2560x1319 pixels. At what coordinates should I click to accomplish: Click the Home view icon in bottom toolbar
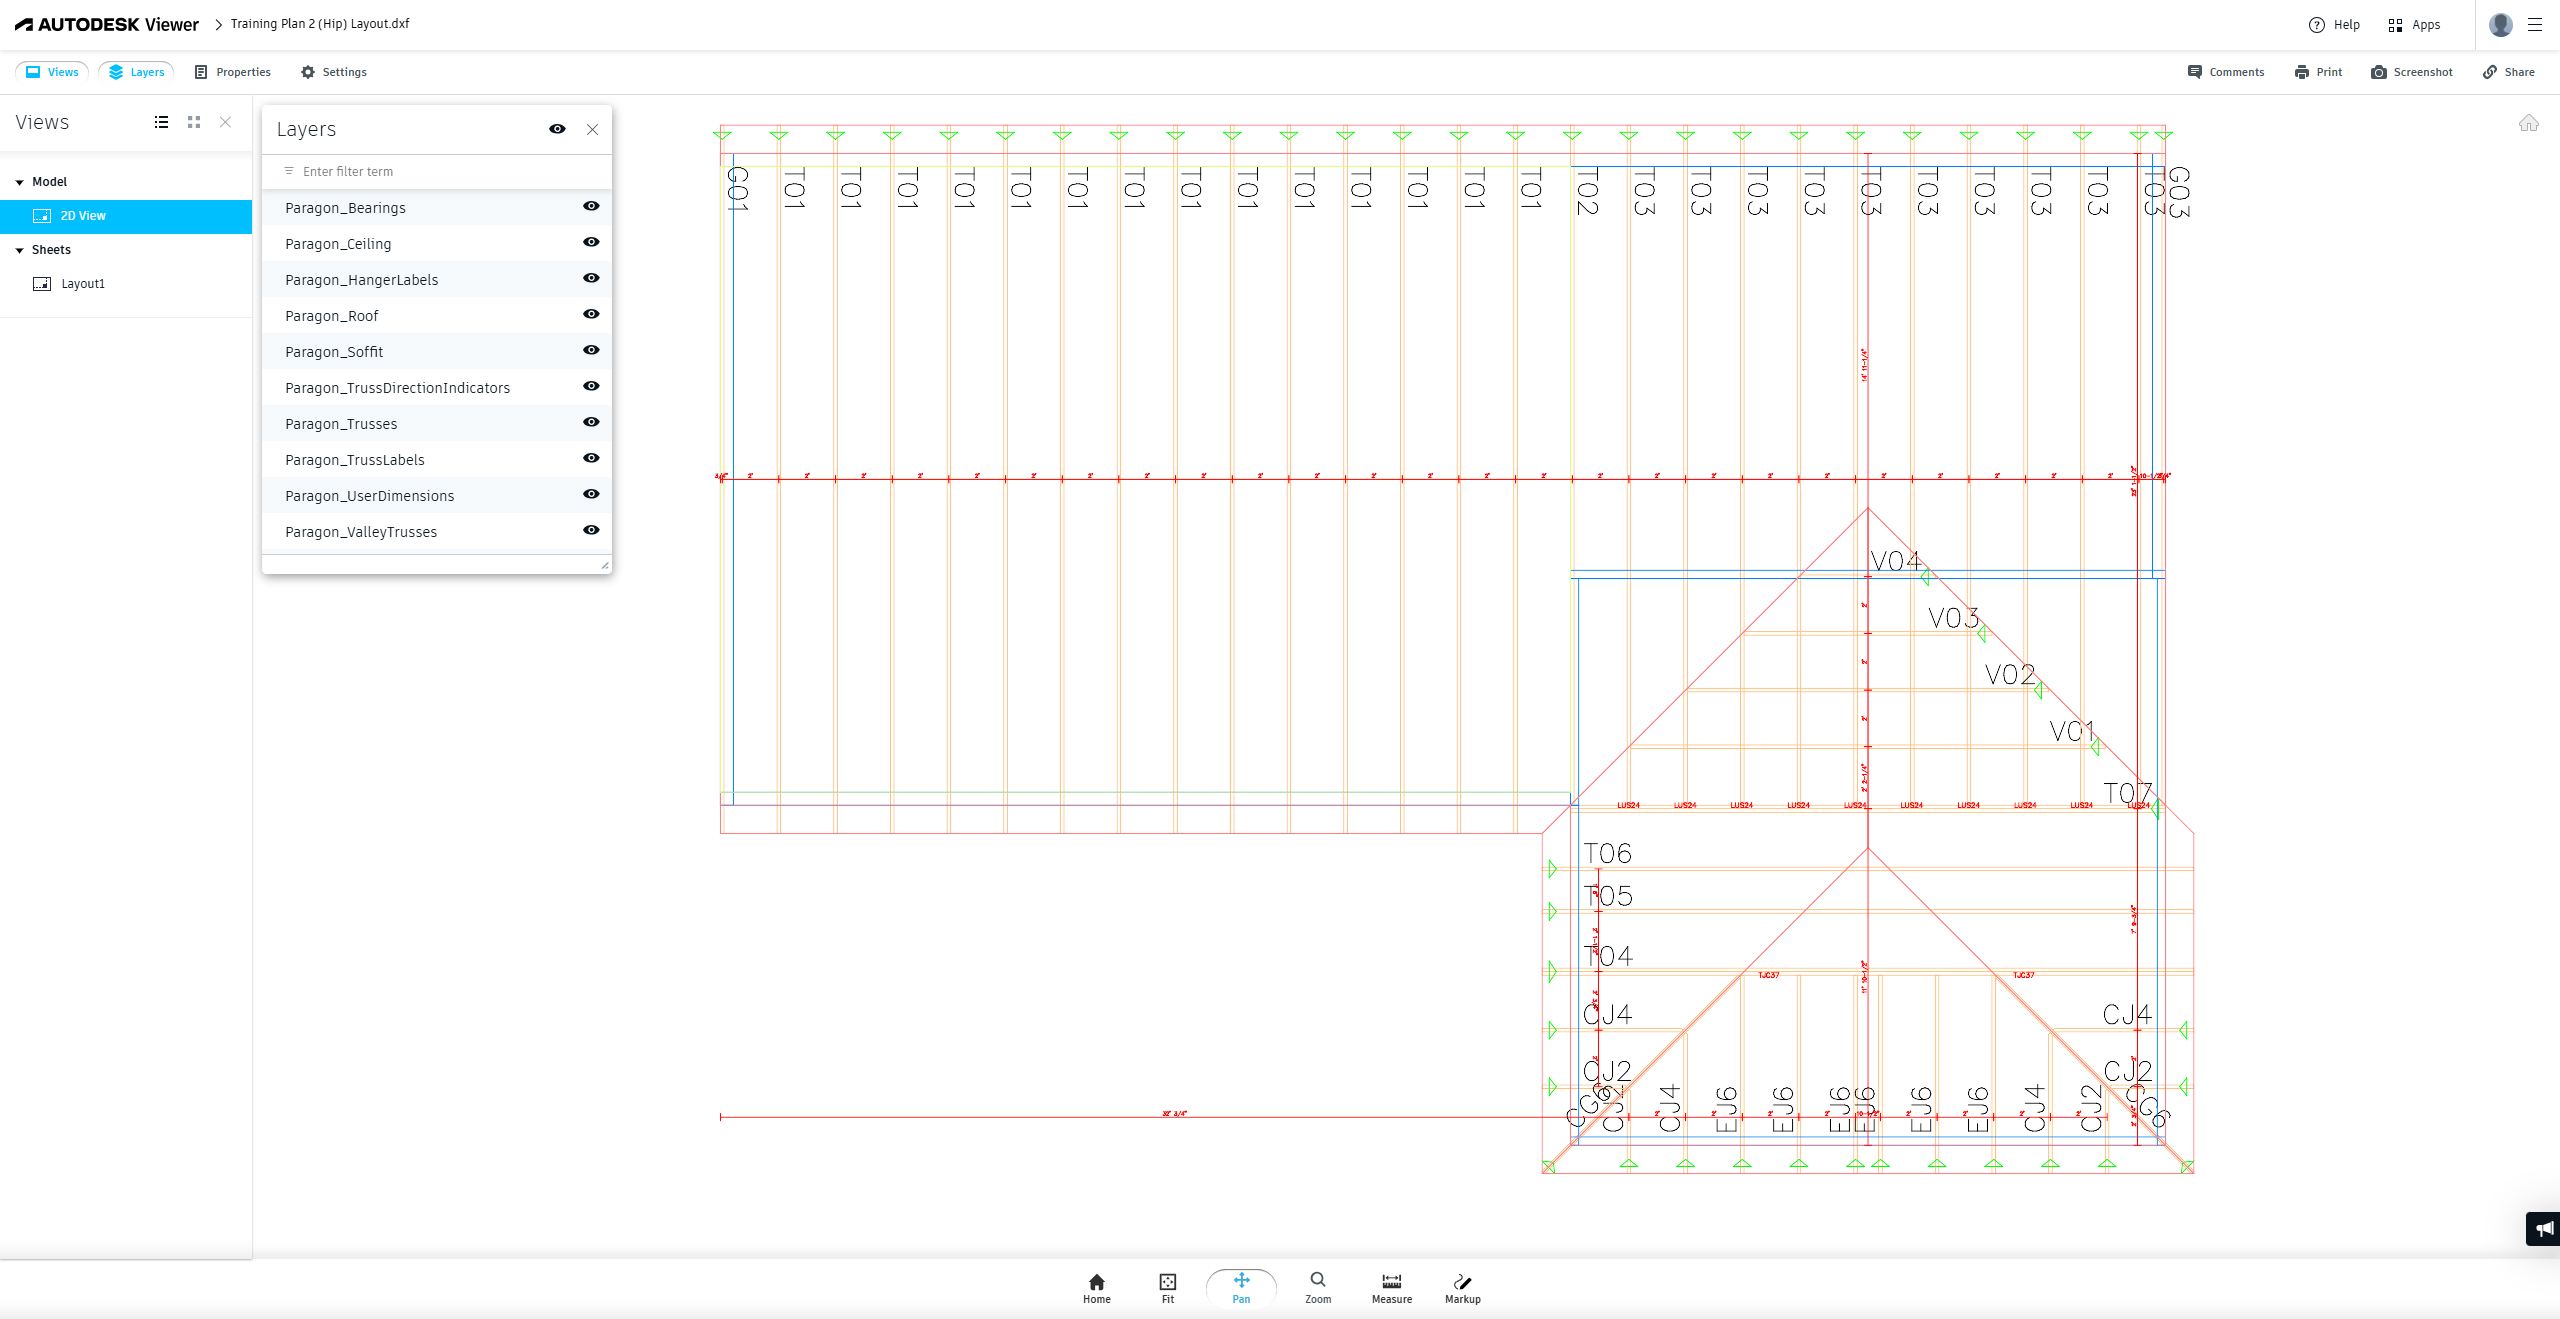coord(1096,1287)
